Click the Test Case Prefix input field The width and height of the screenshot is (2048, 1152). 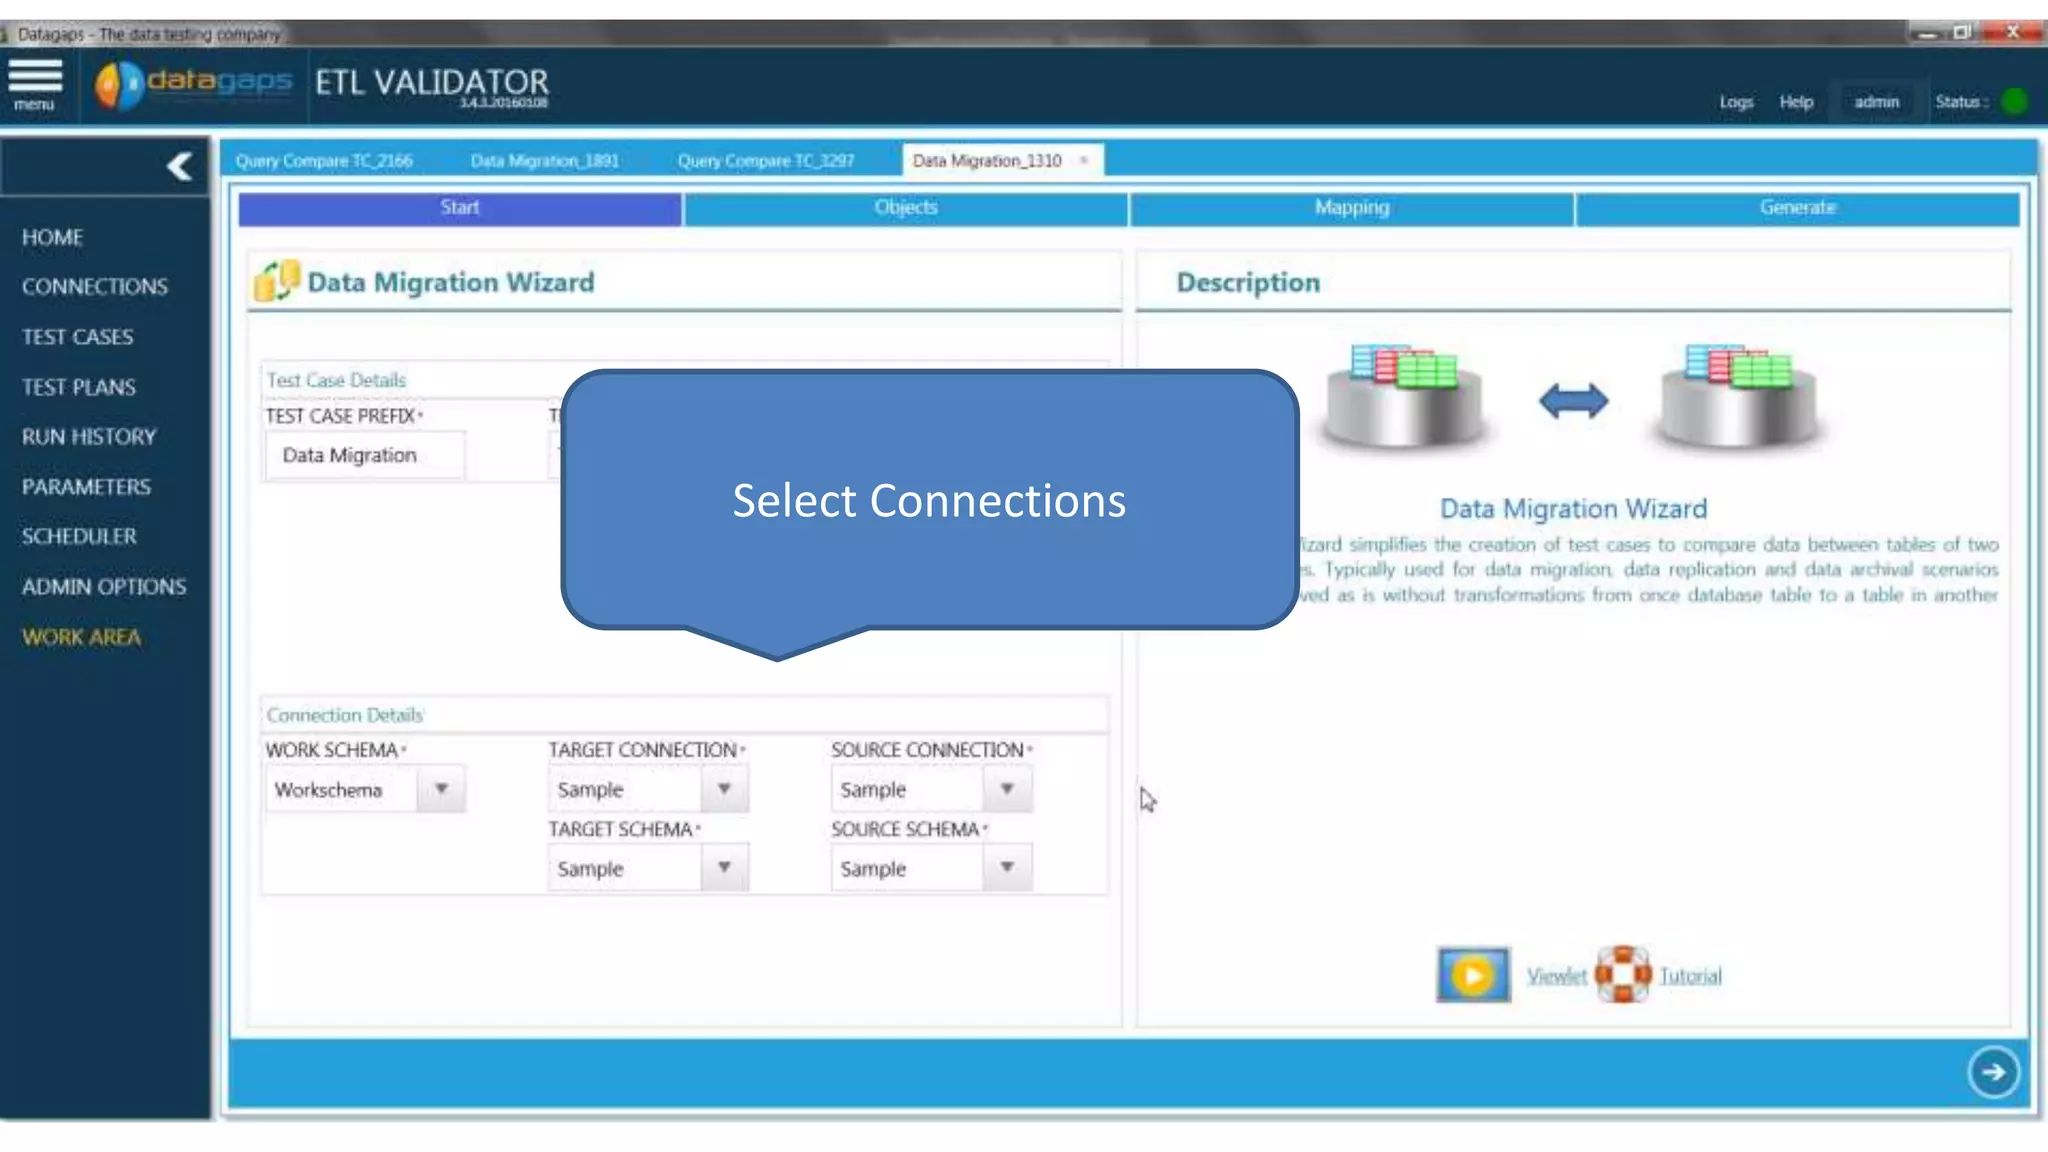[365, 455]
